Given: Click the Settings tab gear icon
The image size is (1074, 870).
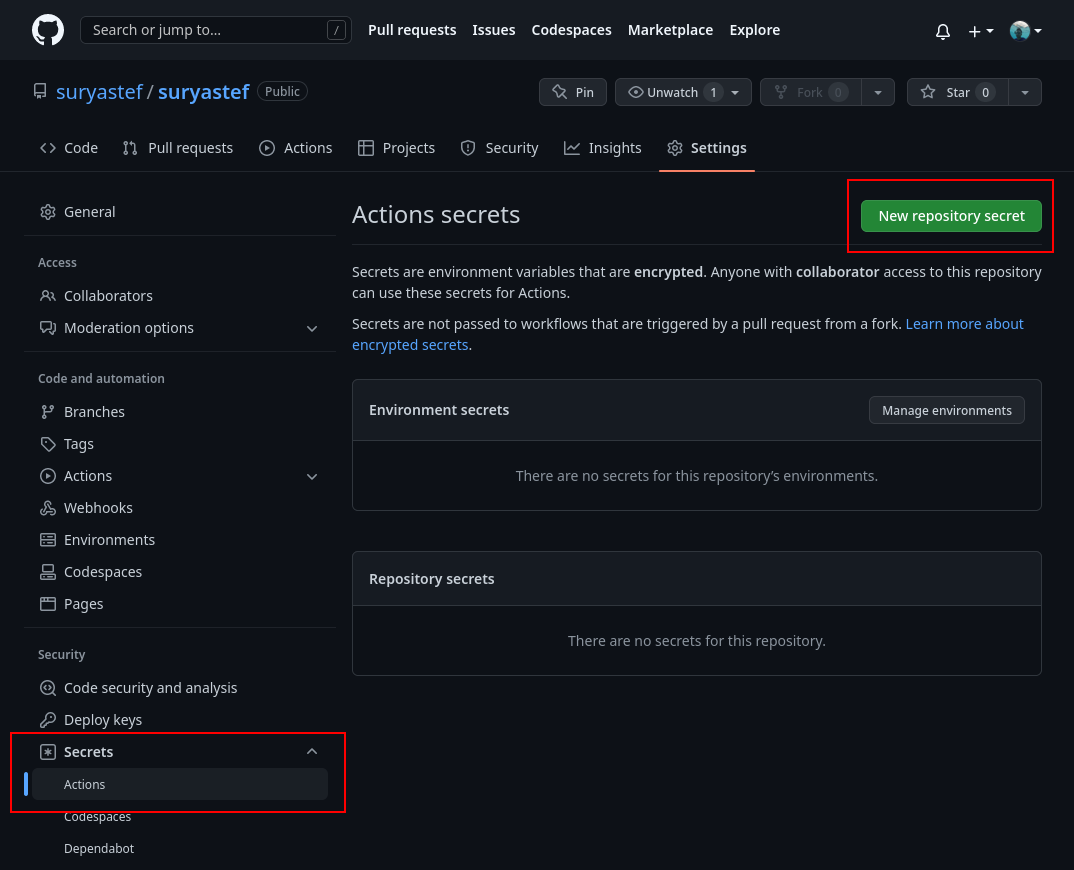Looking at the screenshot, I should (x=675, y=148).
